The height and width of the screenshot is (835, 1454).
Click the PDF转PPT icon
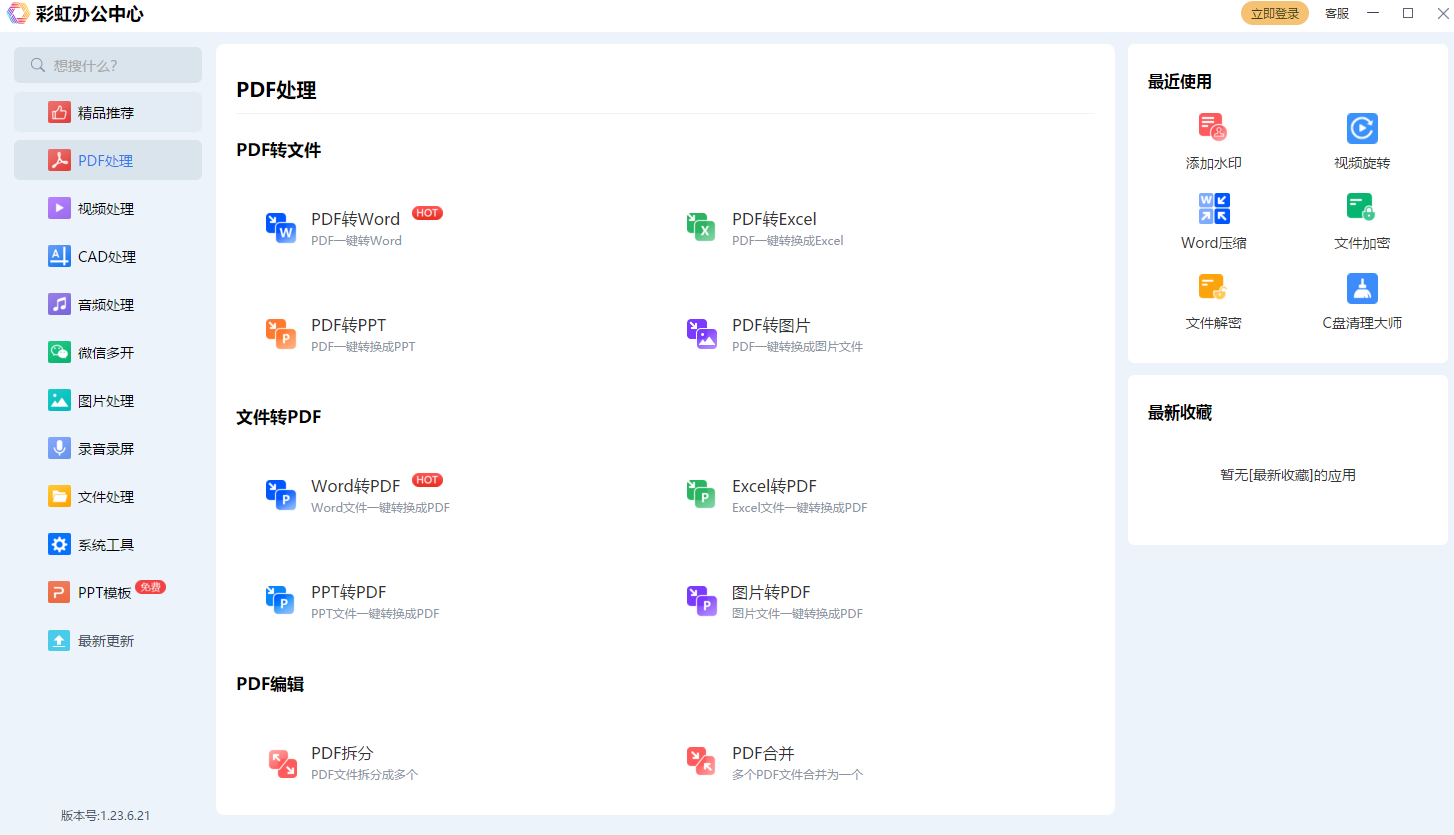pos(281,334)
